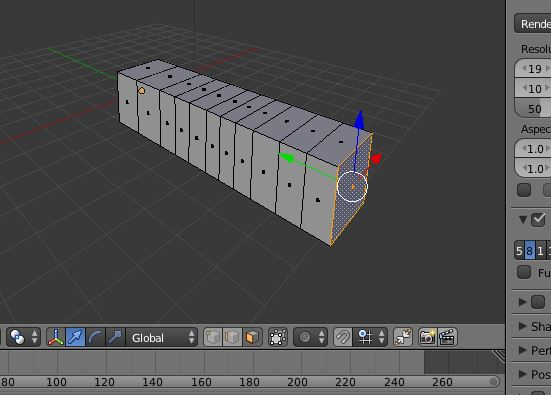Switch to edge select mode

(232, 337)
